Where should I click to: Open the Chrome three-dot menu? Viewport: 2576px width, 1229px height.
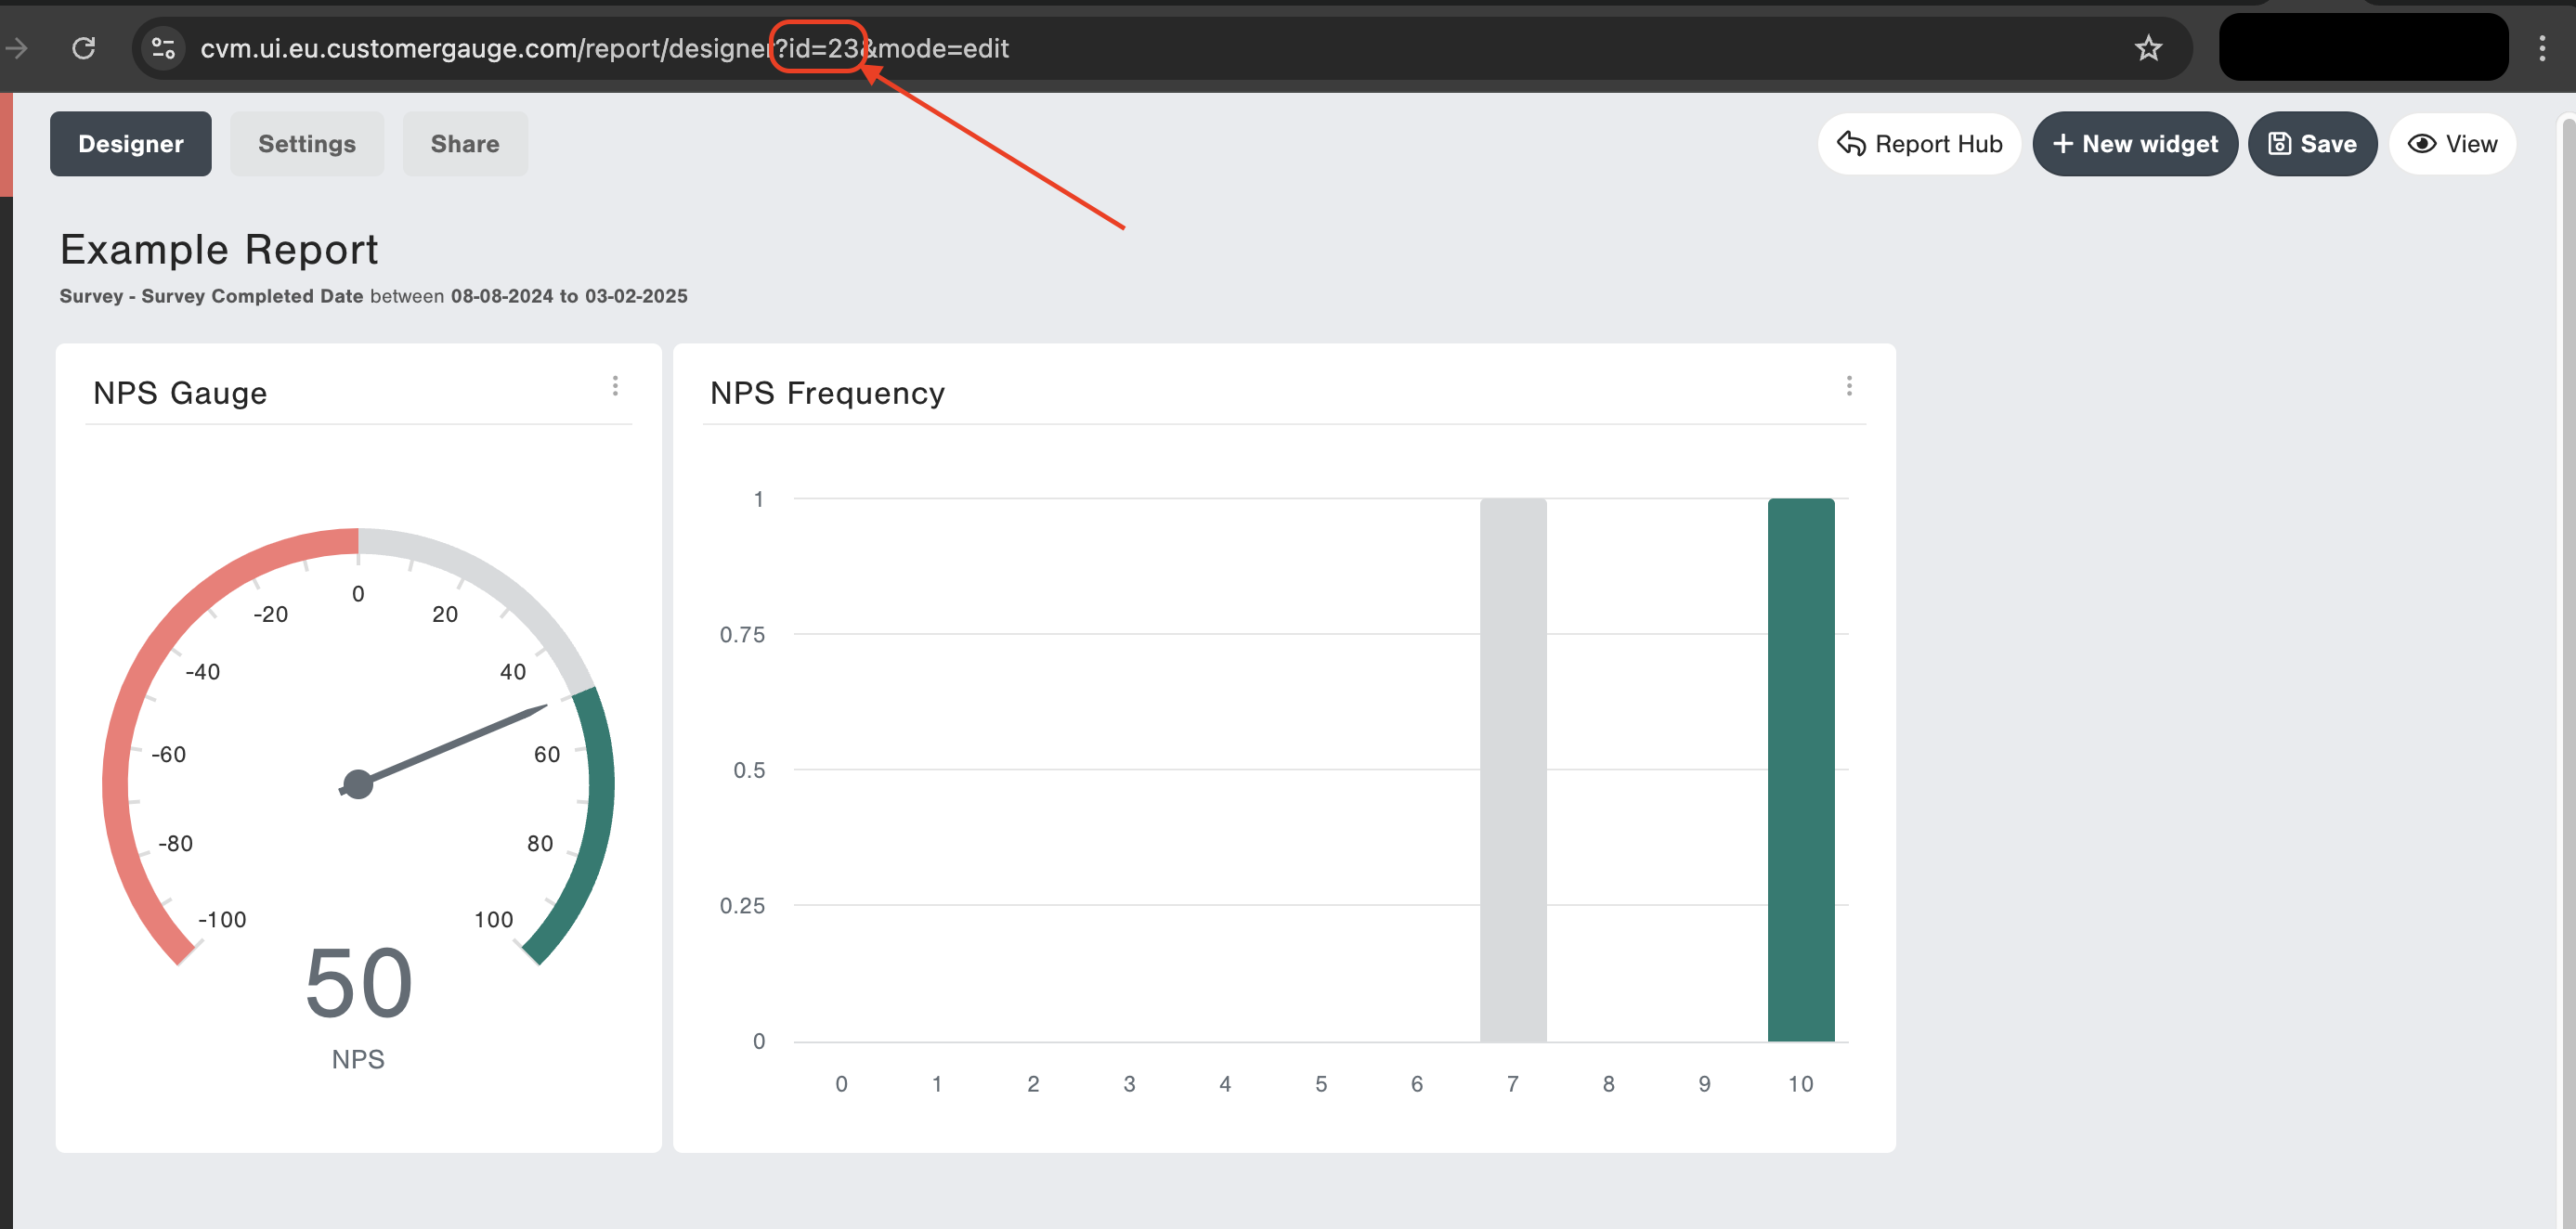point(2541,48)
